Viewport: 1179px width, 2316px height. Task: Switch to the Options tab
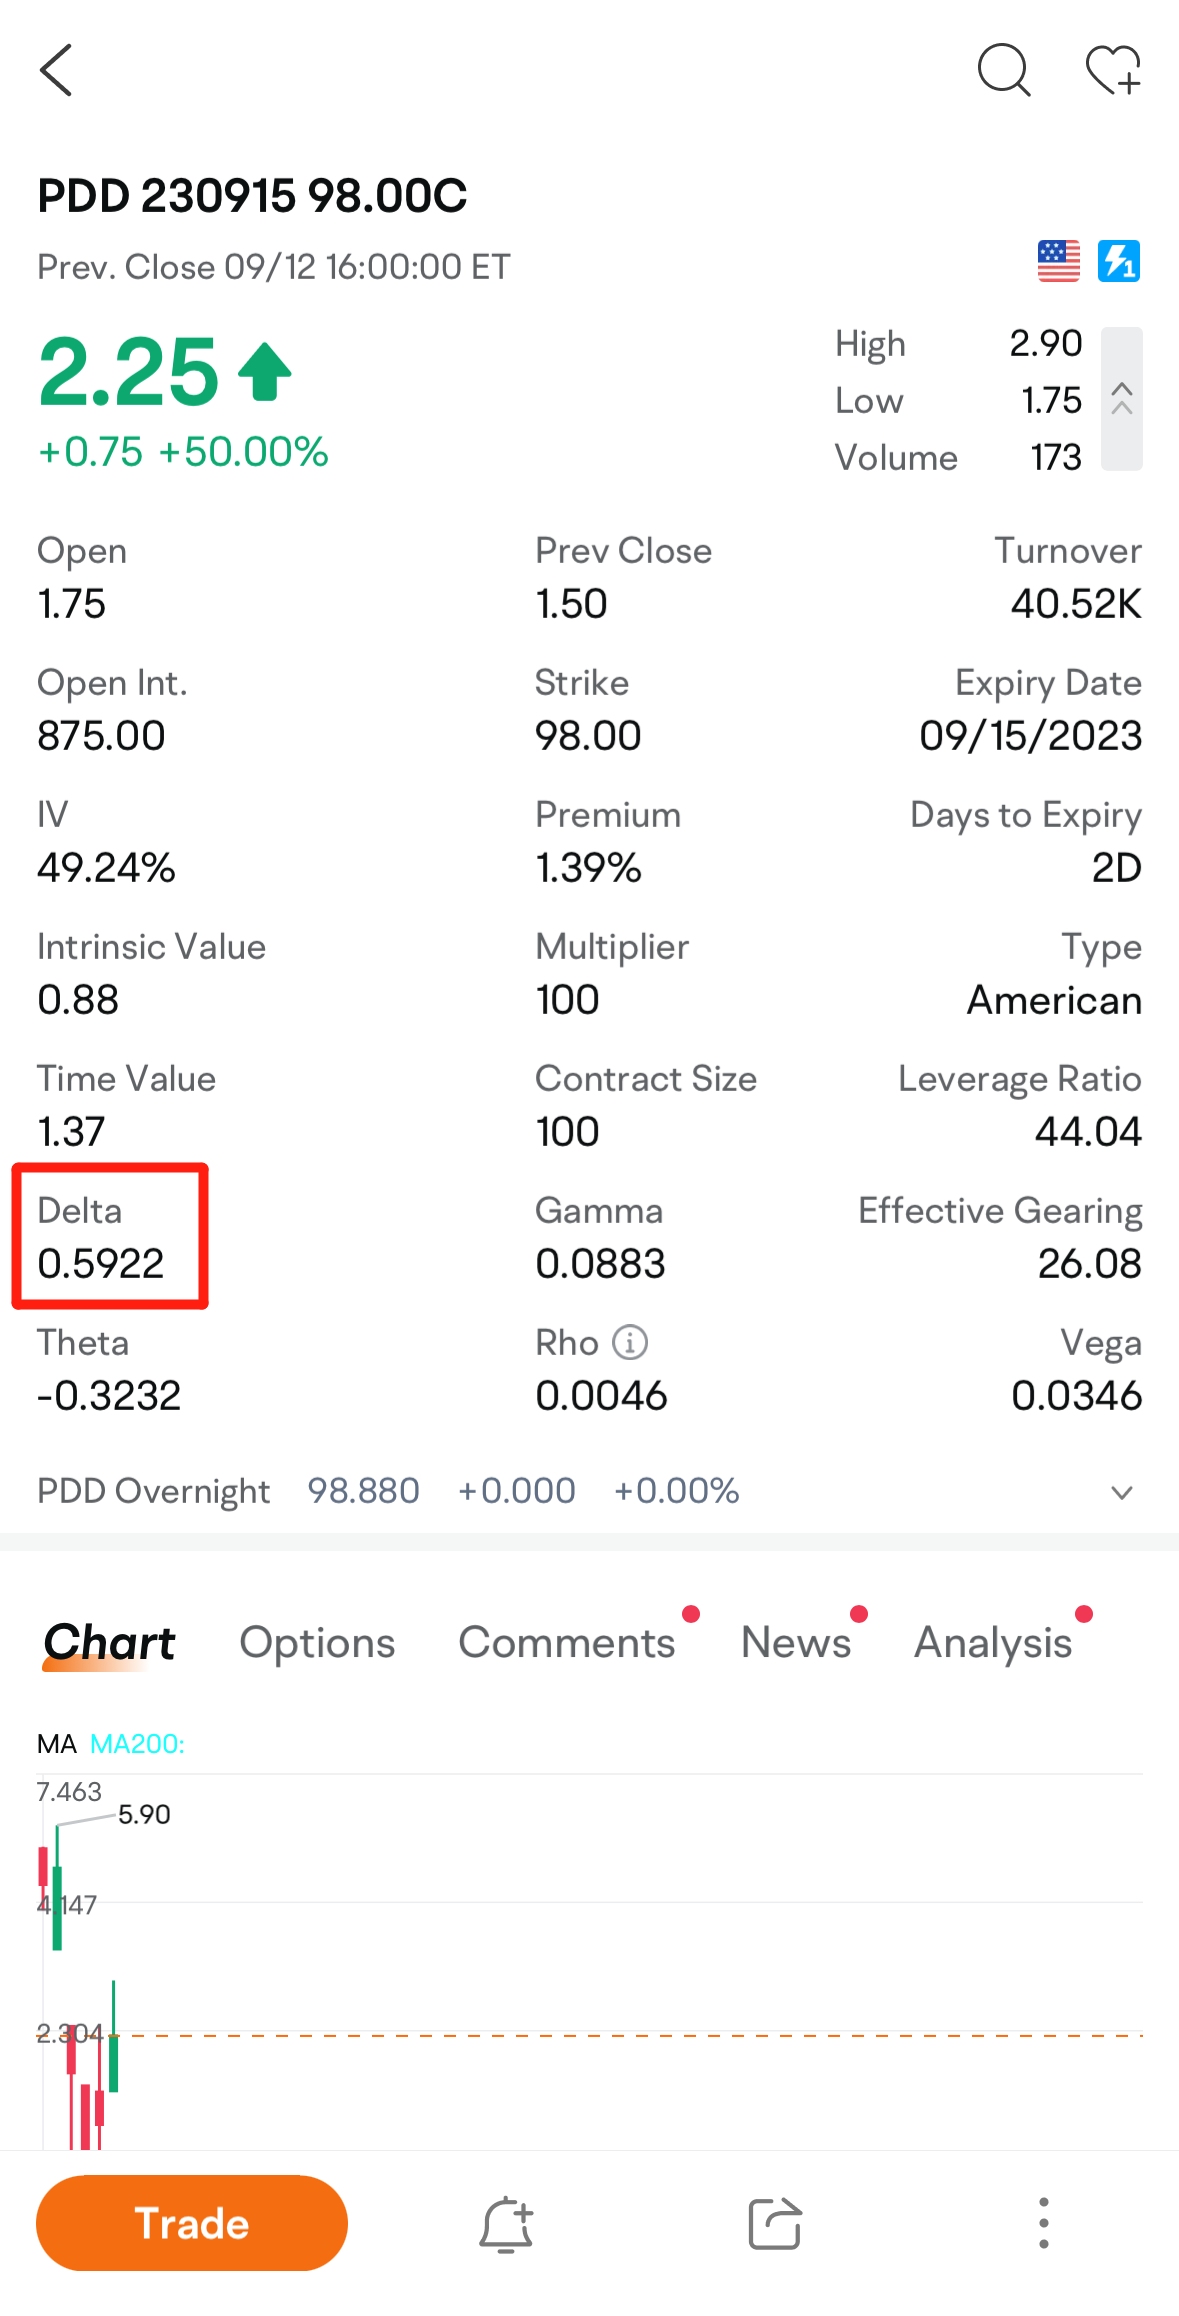[317, 1643]
